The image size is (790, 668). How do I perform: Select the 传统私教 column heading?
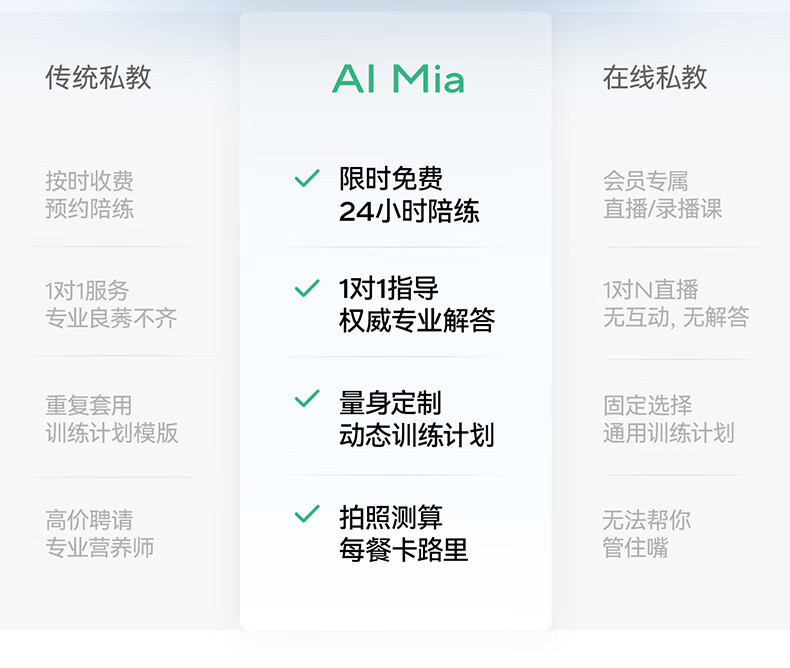point(98,78)
